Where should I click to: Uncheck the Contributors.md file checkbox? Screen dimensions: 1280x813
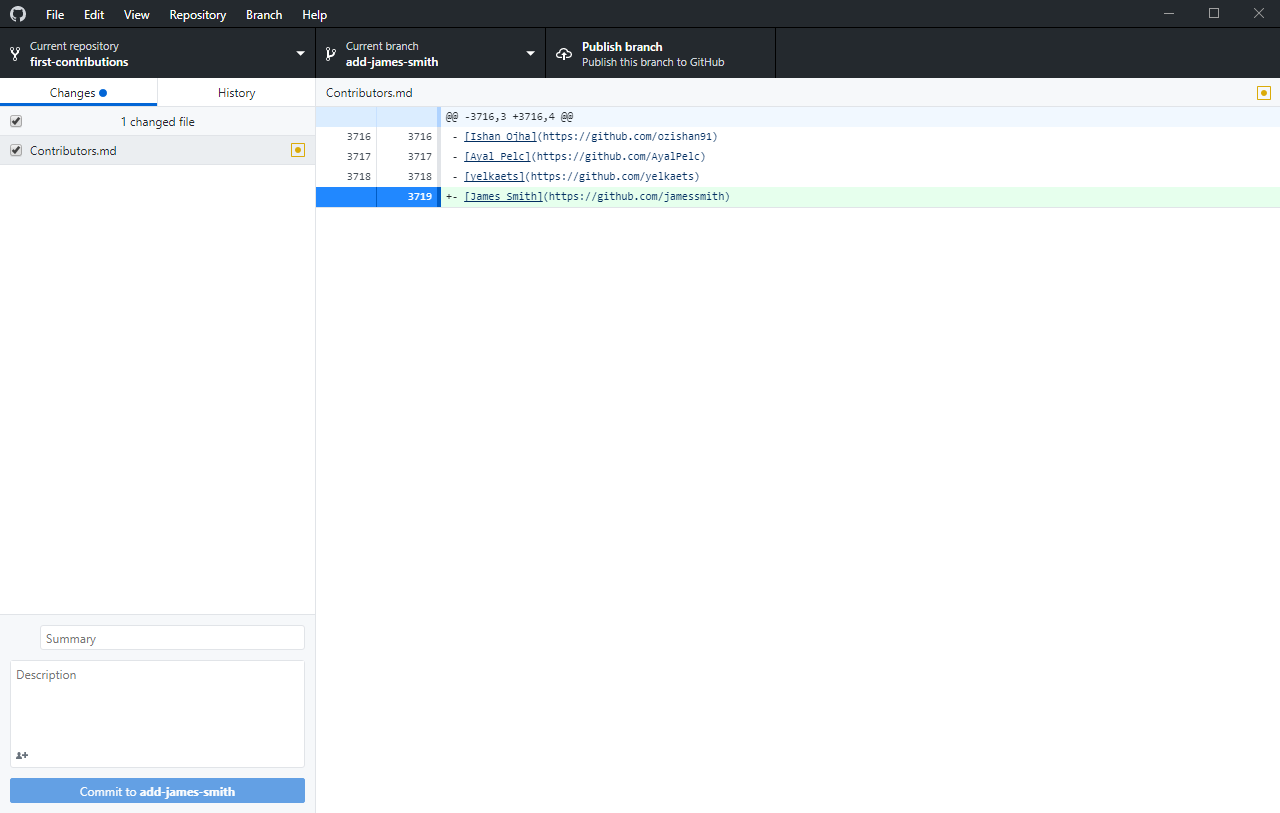pyautogui.click(x=15, y=150)
